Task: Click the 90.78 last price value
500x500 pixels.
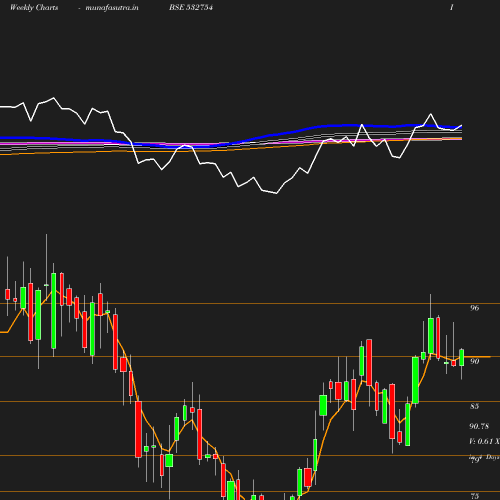Action: [x=479, y=426]
